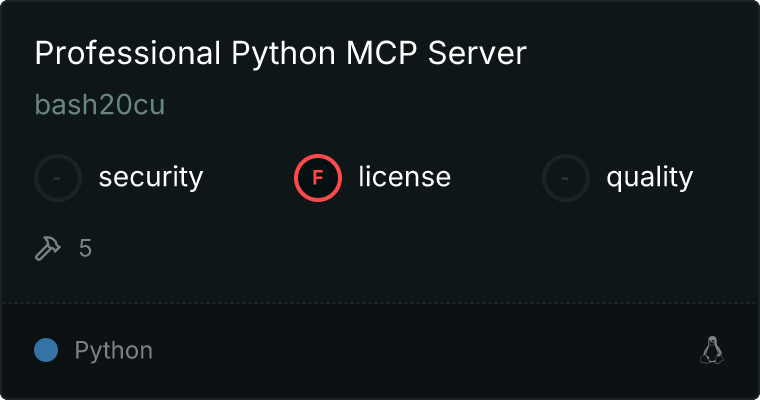Screen dimensions: 760x400
Task: Click the security grade badge circle
Action: coord(58,178)
